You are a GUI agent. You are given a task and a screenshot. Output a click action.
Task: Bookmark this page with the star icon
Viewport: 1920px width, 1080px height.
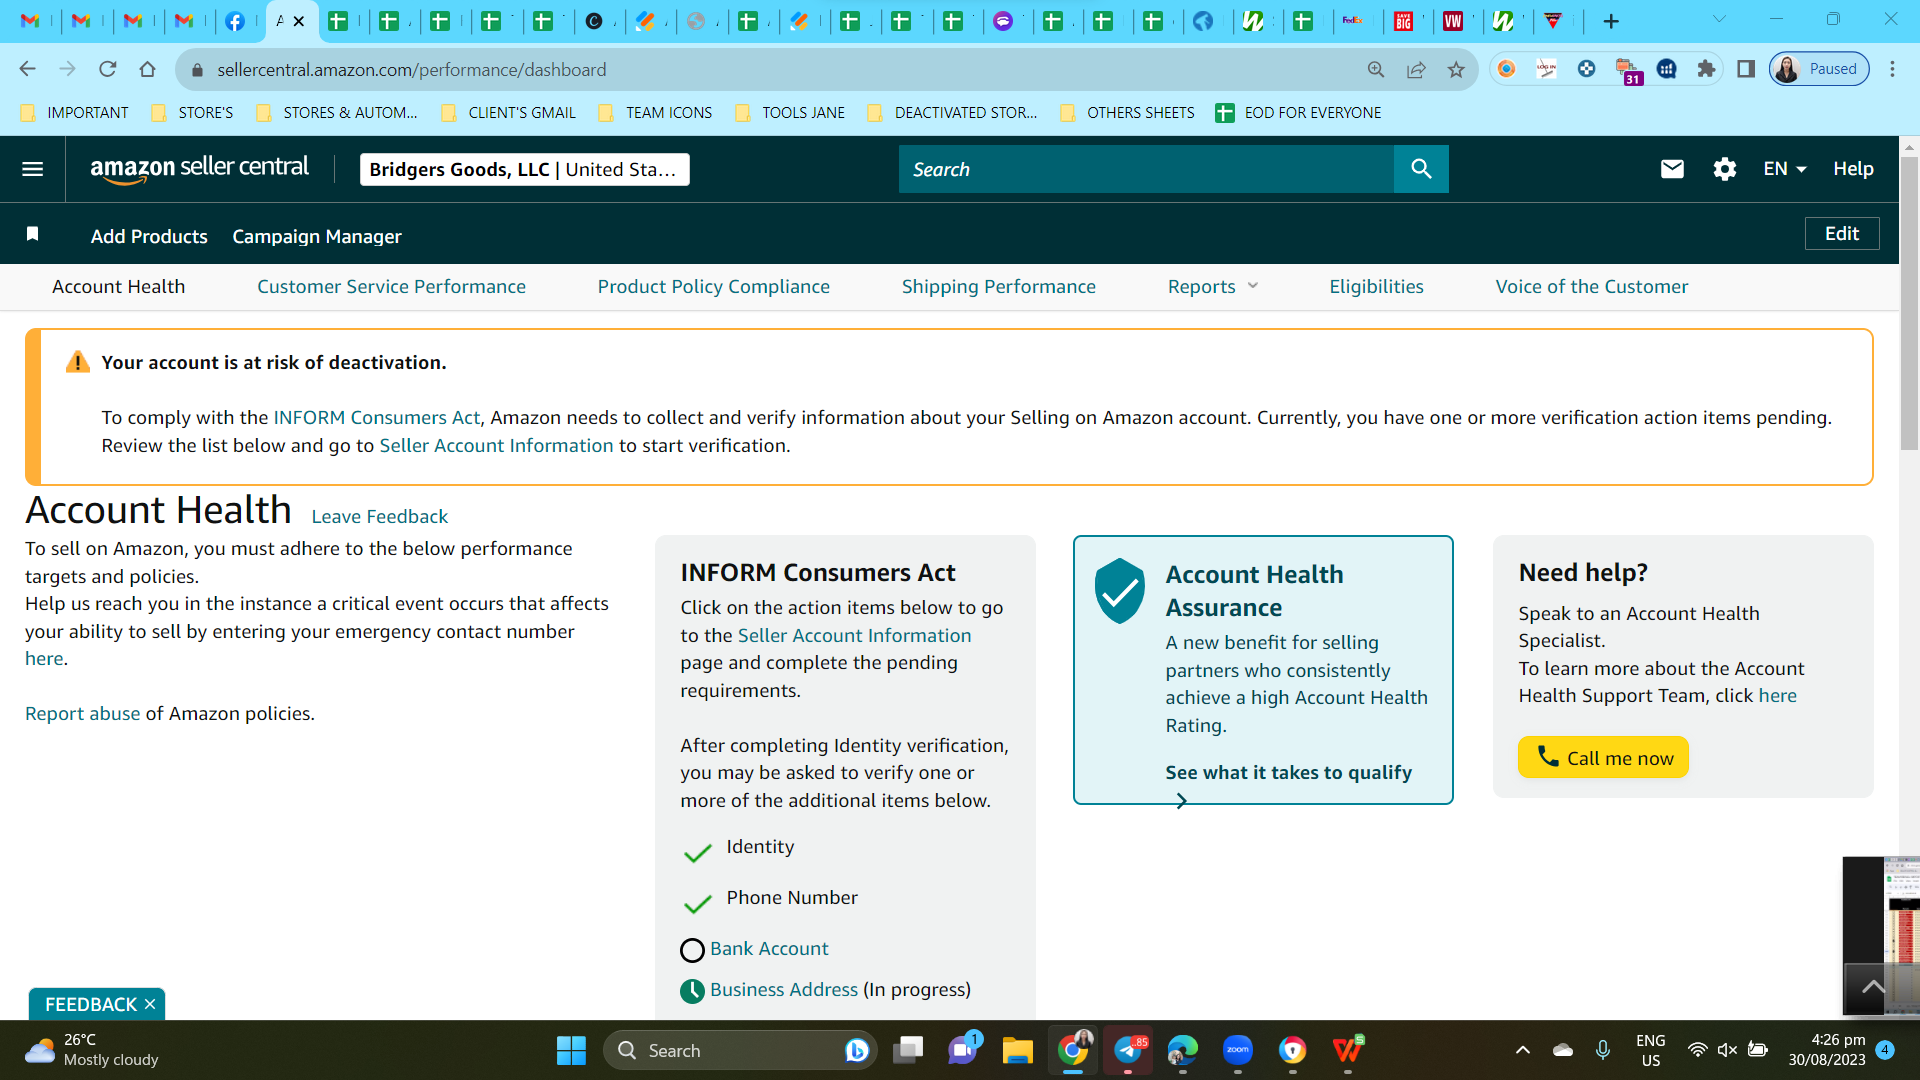(x=1456, y=69)
